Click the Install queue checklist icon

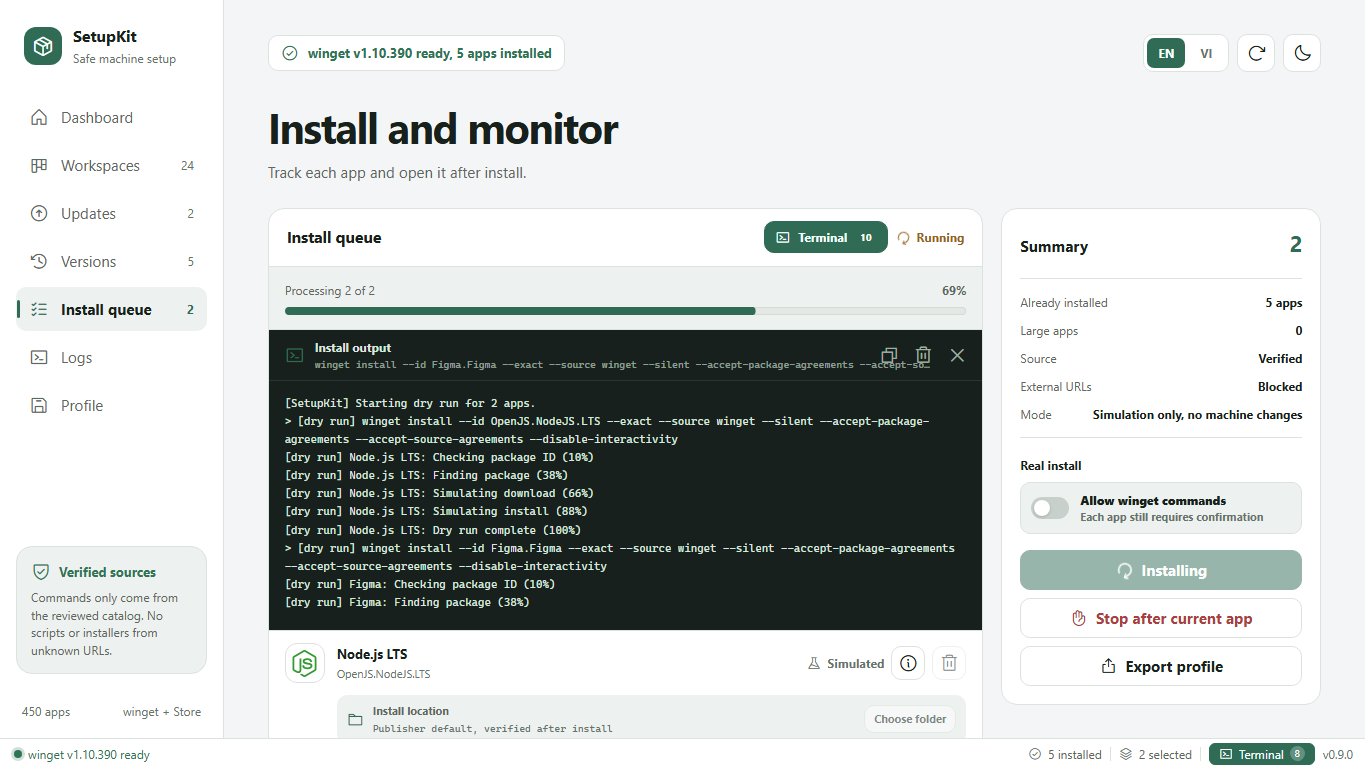pyautogui.click(x=39, y=310)
